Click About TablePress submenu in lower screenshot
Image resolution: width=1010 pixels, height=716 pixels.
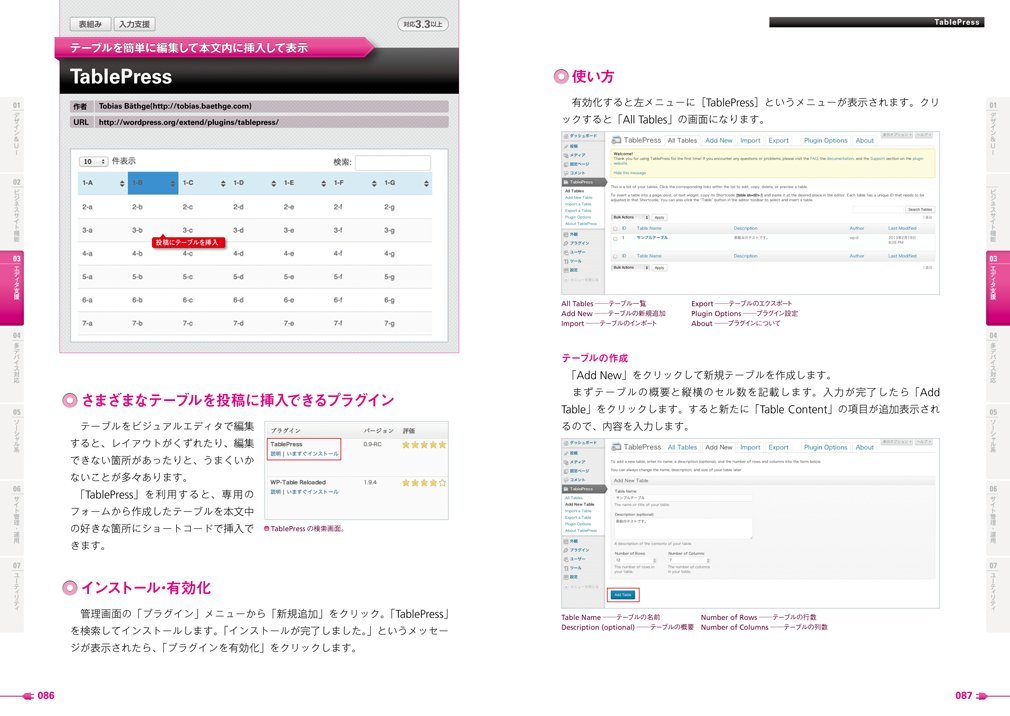[580, 531]
